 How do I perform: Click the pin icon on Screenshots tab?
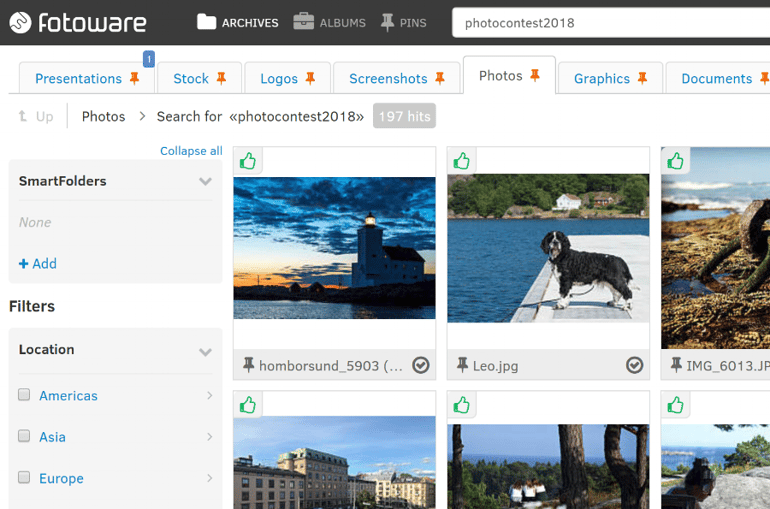(440, 78)
